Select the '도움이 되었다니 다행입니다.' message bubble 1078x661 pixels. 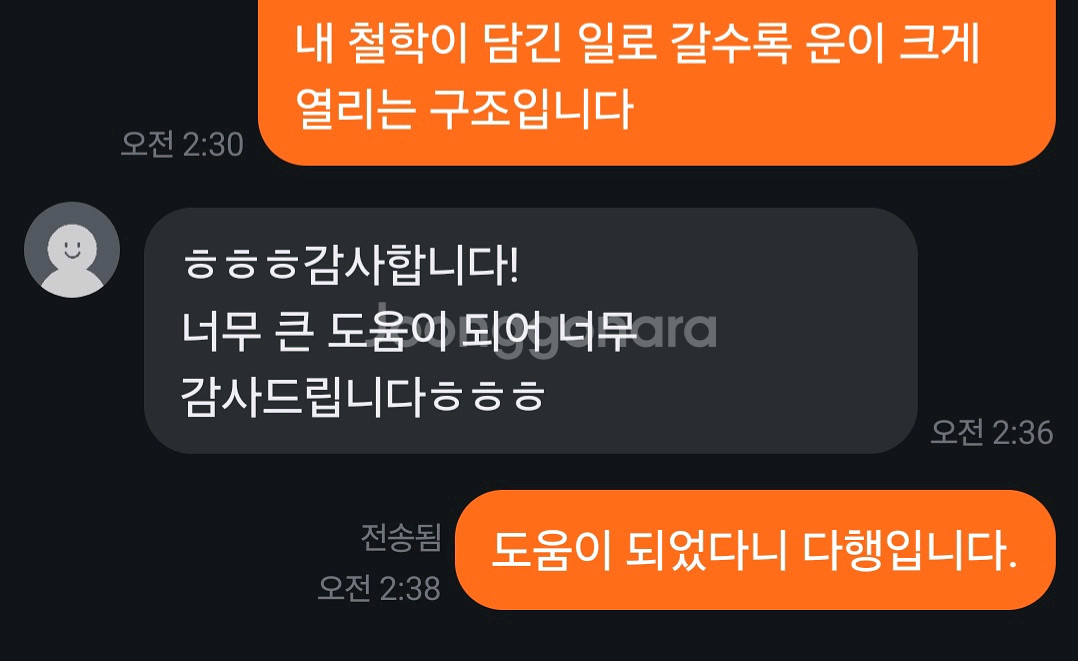click(755, 550)
